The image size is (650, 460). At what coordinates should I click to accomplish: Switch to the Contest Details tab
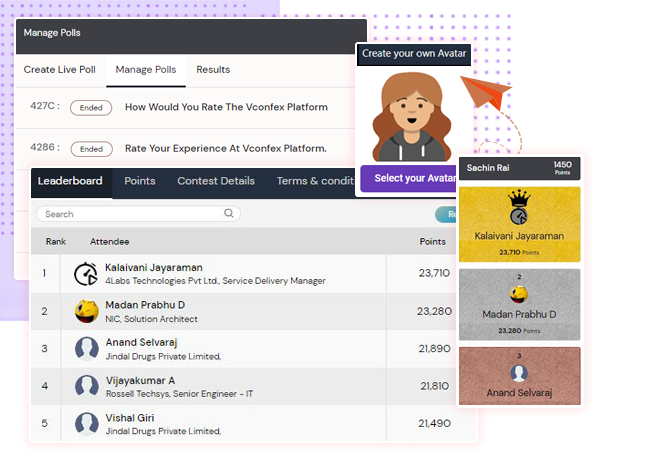click(x=216, y=181)
